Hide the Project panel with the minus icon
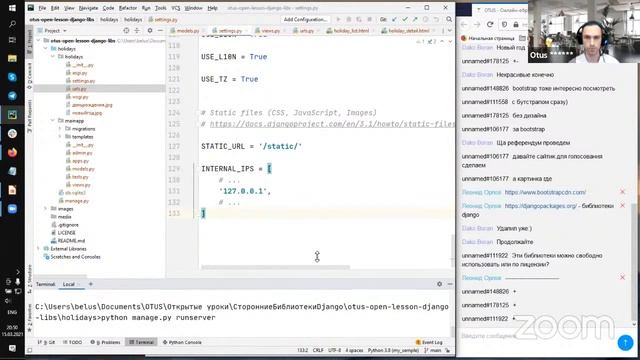The height and width of the screenshot is (360, 640). pos(160,31)
